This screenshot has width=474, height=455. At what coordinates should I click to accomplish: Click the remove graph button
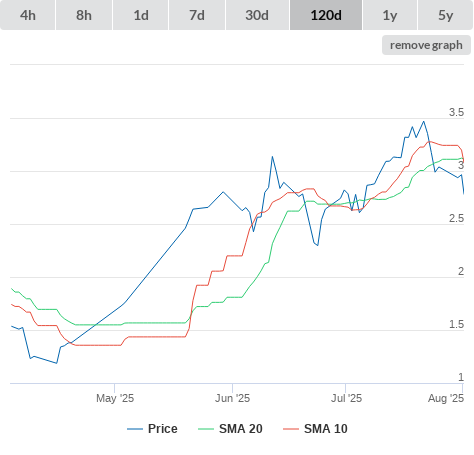[426, 45]
